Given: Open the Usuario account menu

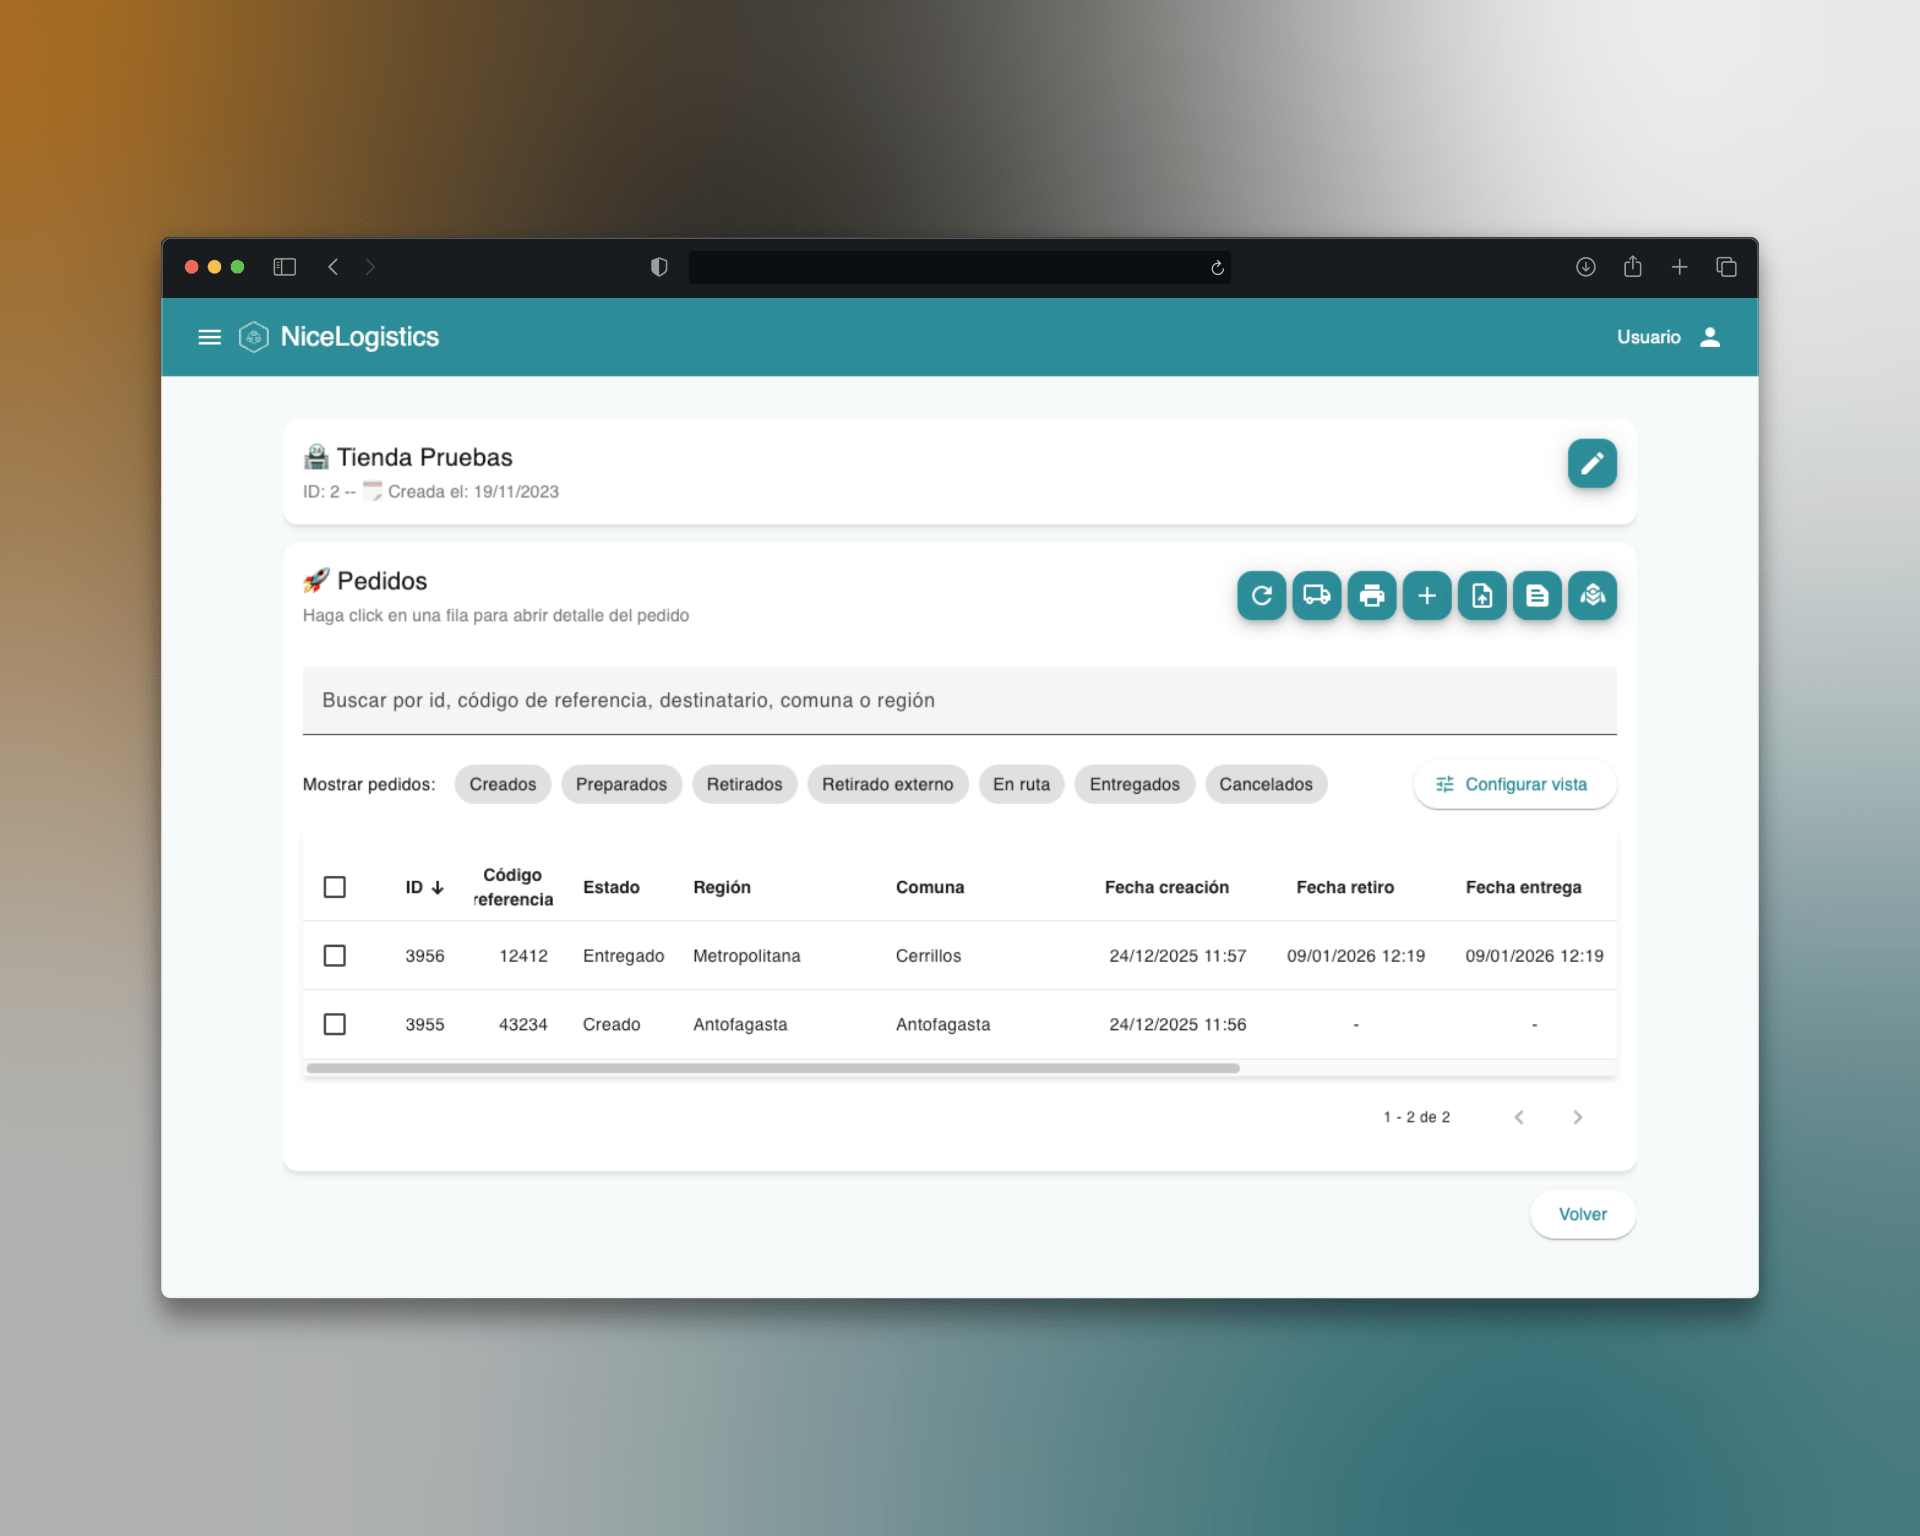Looking at the screenshot, I should point(1668,337).
